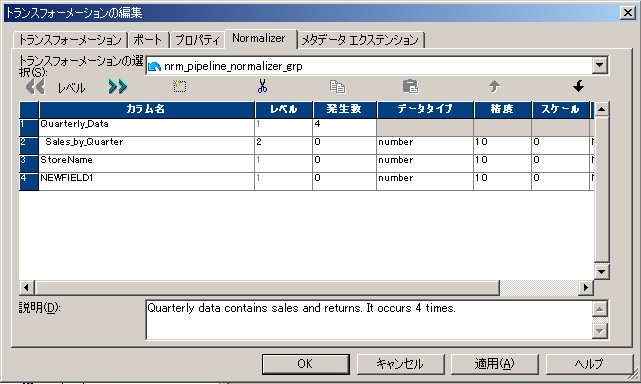Click inside the 説明(D) description text field
Viewport: 641px width, 384px height.
coord(369,320)
